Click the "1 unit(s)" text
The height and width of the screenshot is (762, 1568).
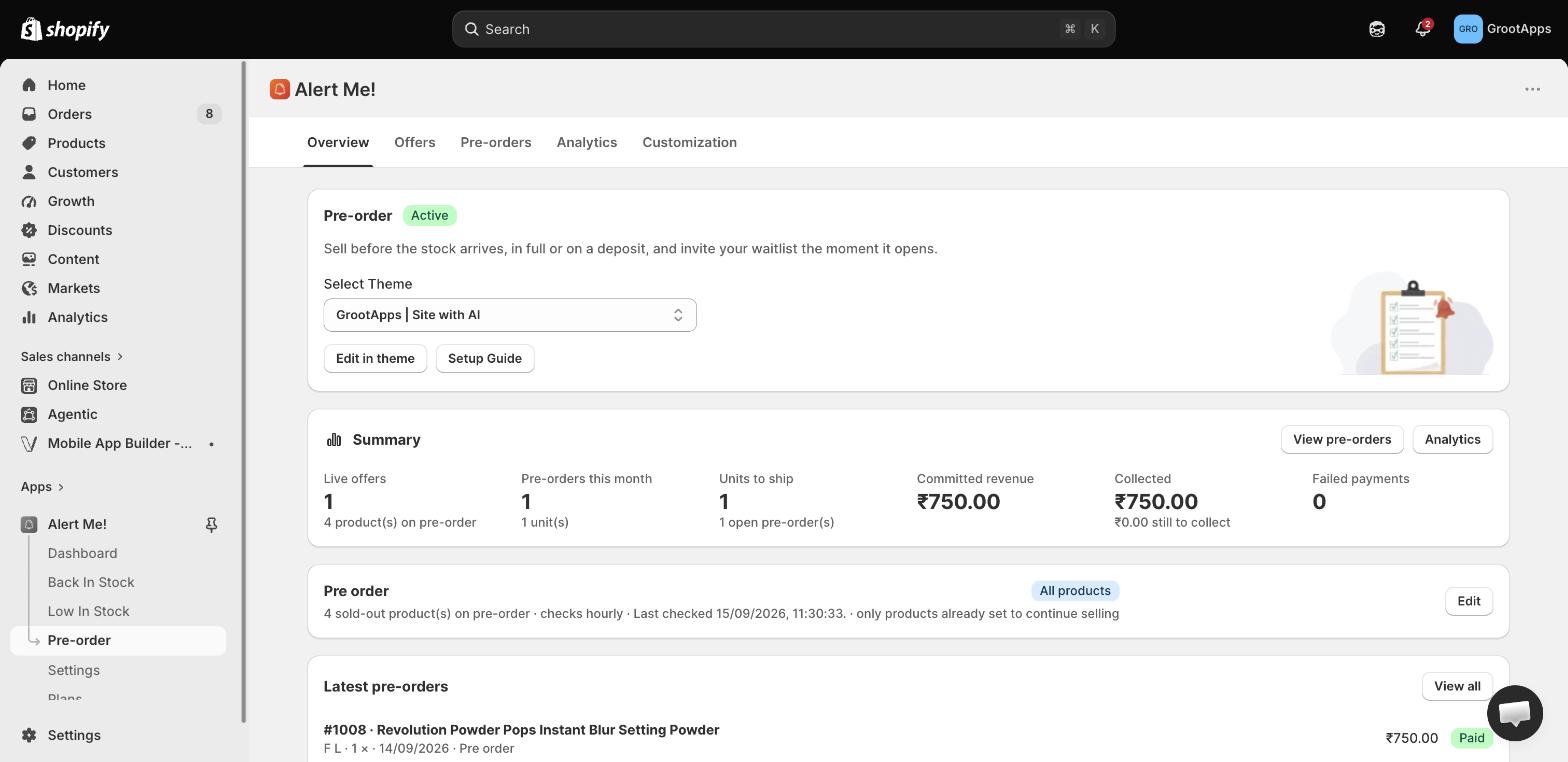[545, 523]
